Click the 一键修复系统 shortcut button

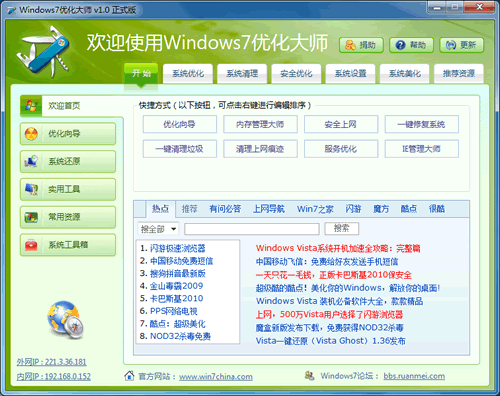(422, 124)
